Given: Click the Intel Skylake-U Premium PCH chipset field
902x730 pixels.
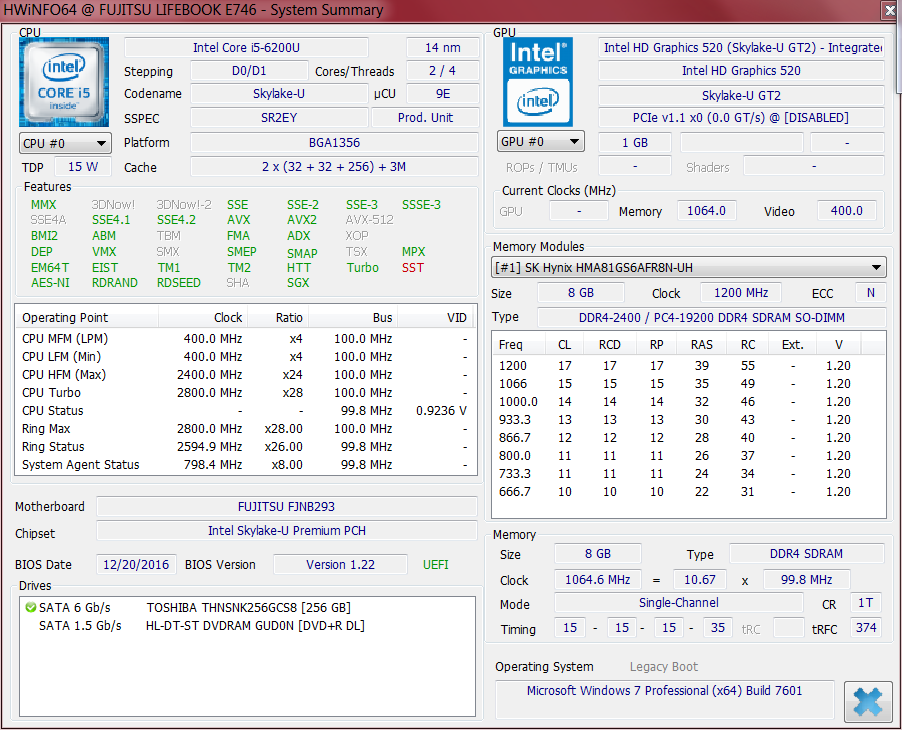Looking at the screenshot, I should pos(286,531).
